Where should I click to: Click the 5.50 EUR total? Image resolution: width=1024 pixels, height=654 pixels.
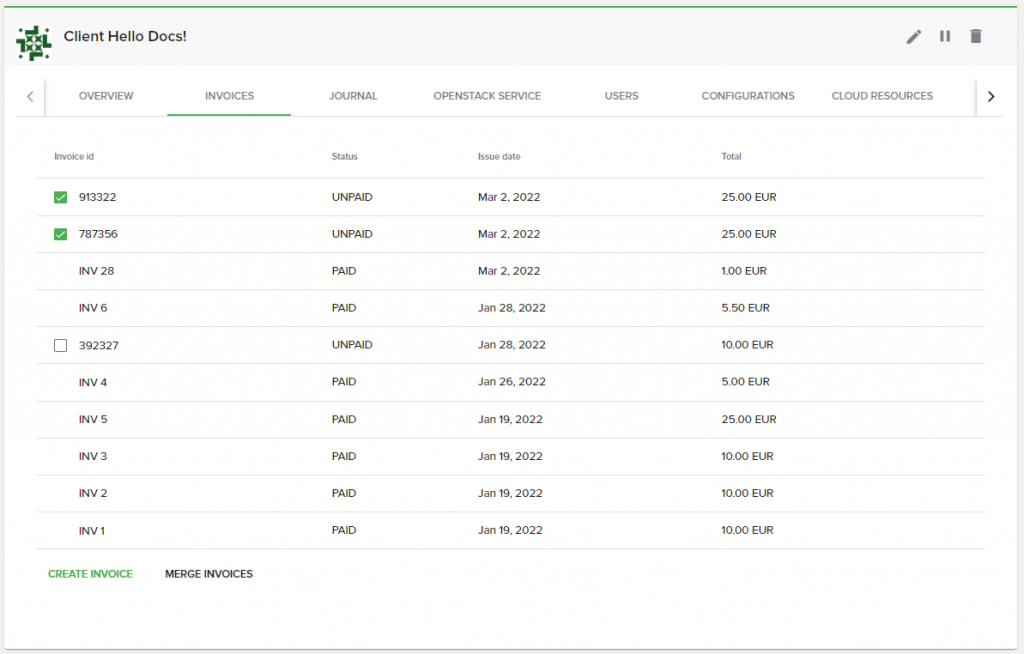745,308
